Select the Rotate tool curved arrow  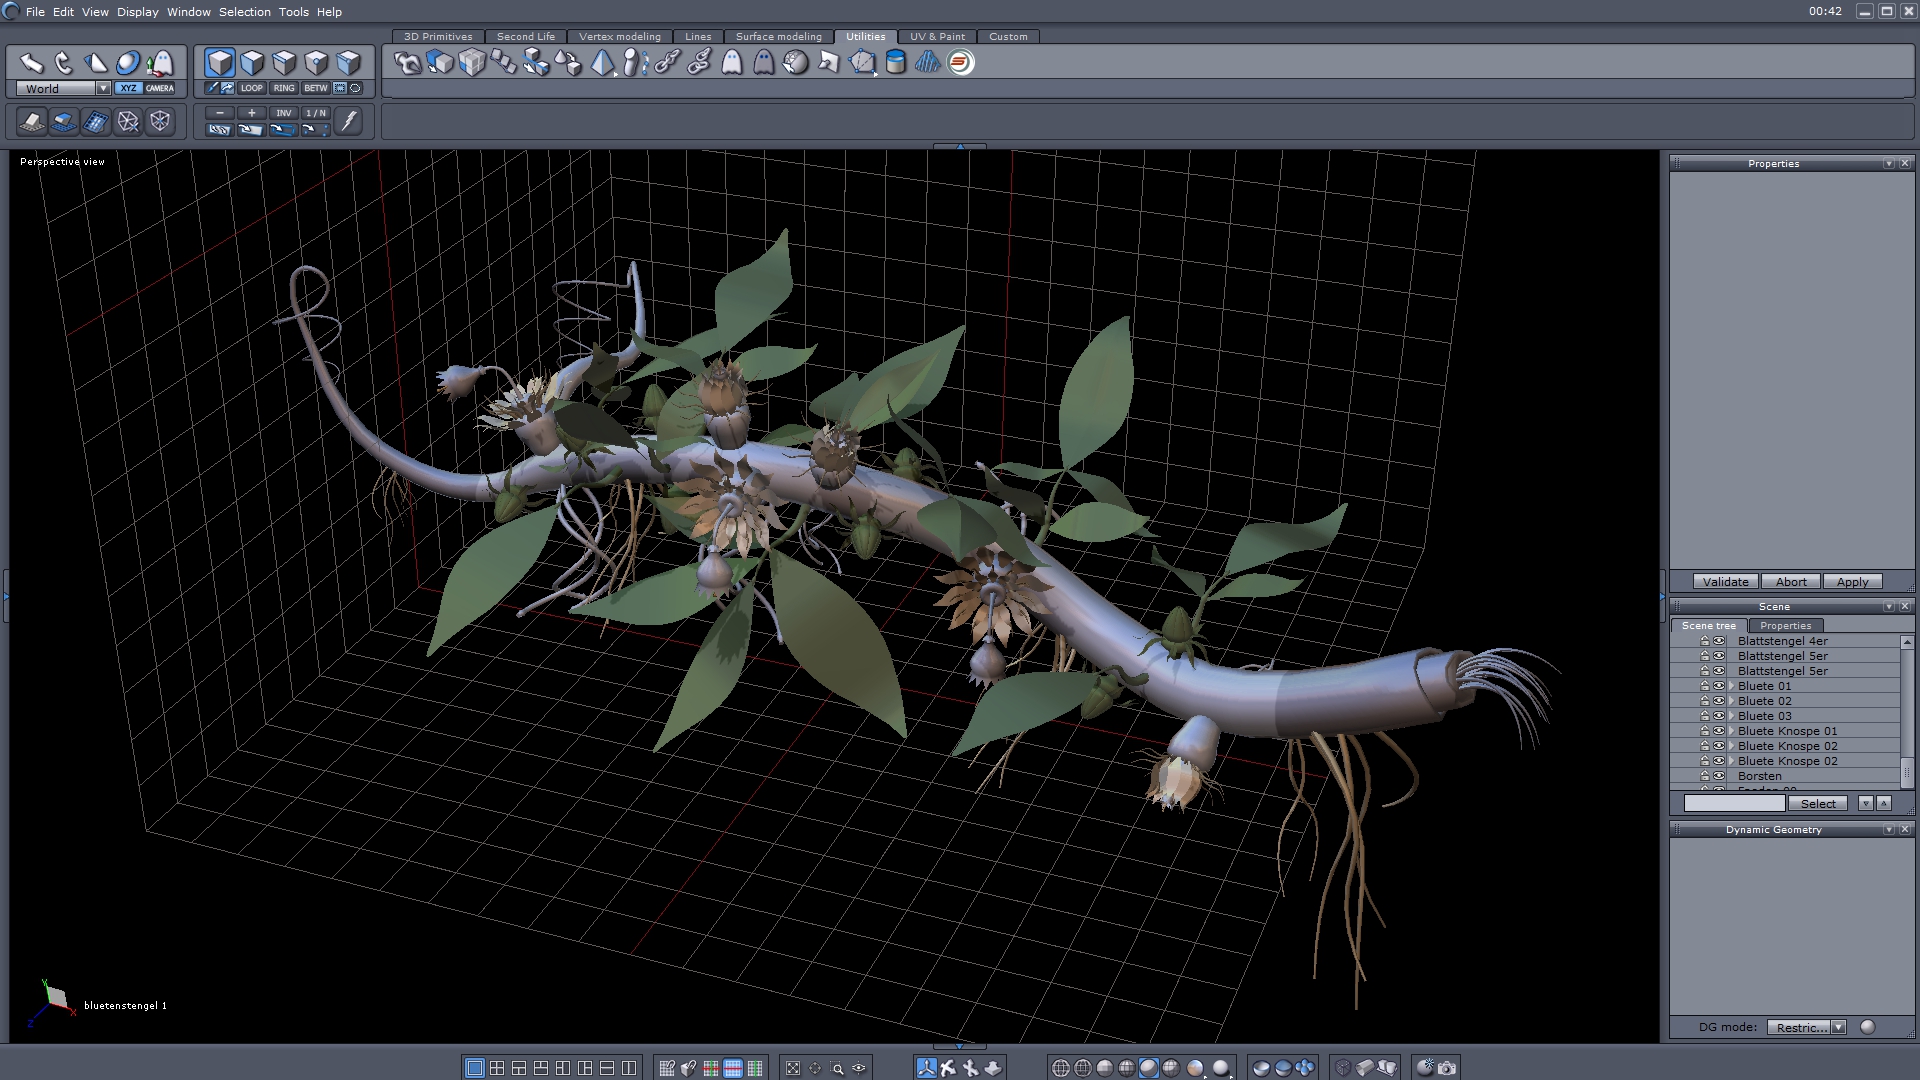click(x=63, y=63)
